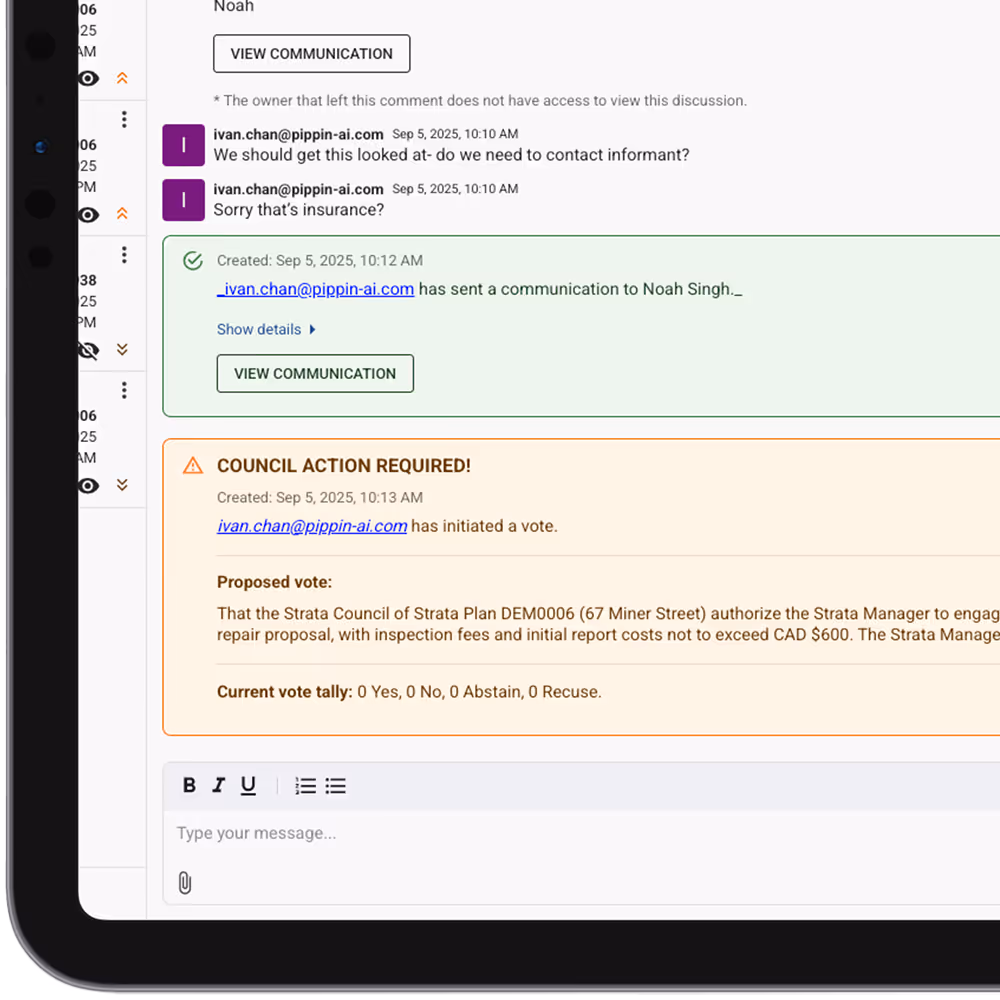Click the upper VIEW COMMUNICATION button below Noah
The image size is (1000, 1000).
pyautogui.click(x=311, y=54)
